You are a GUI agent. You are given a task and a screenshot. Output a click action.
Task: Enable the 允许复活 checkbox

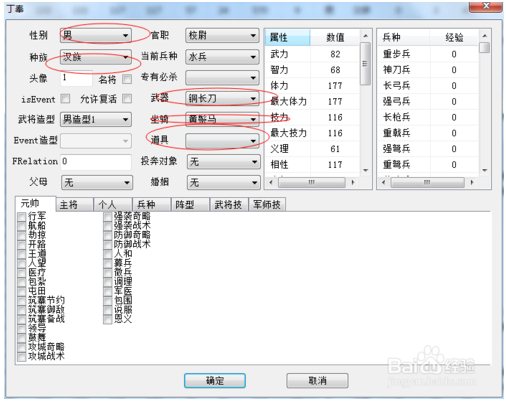(x=127, y=99)
